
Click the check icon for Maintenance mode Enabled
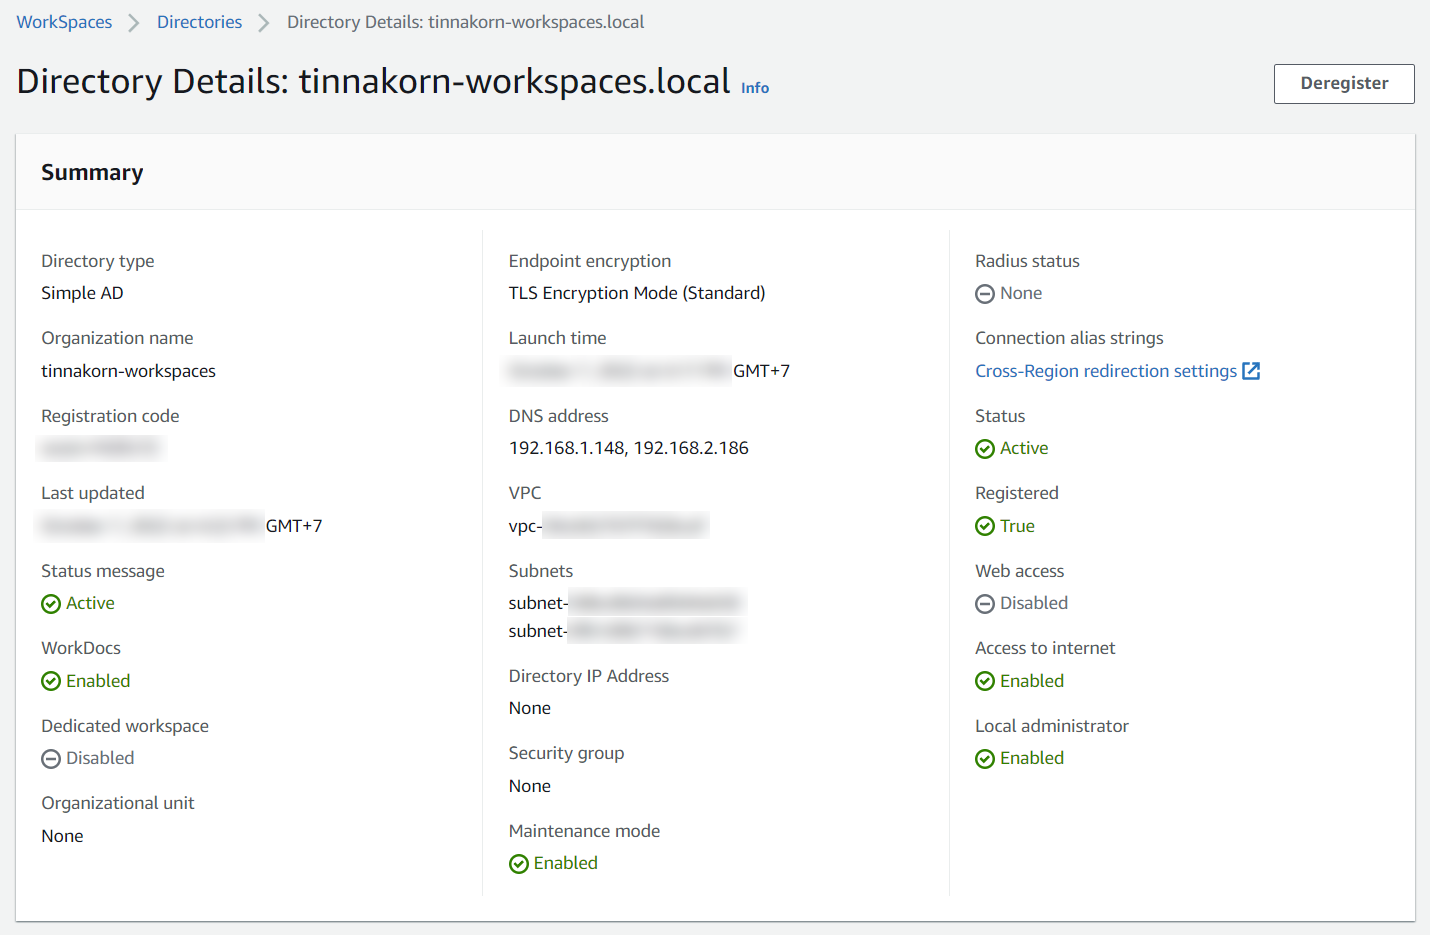point(519,864)
